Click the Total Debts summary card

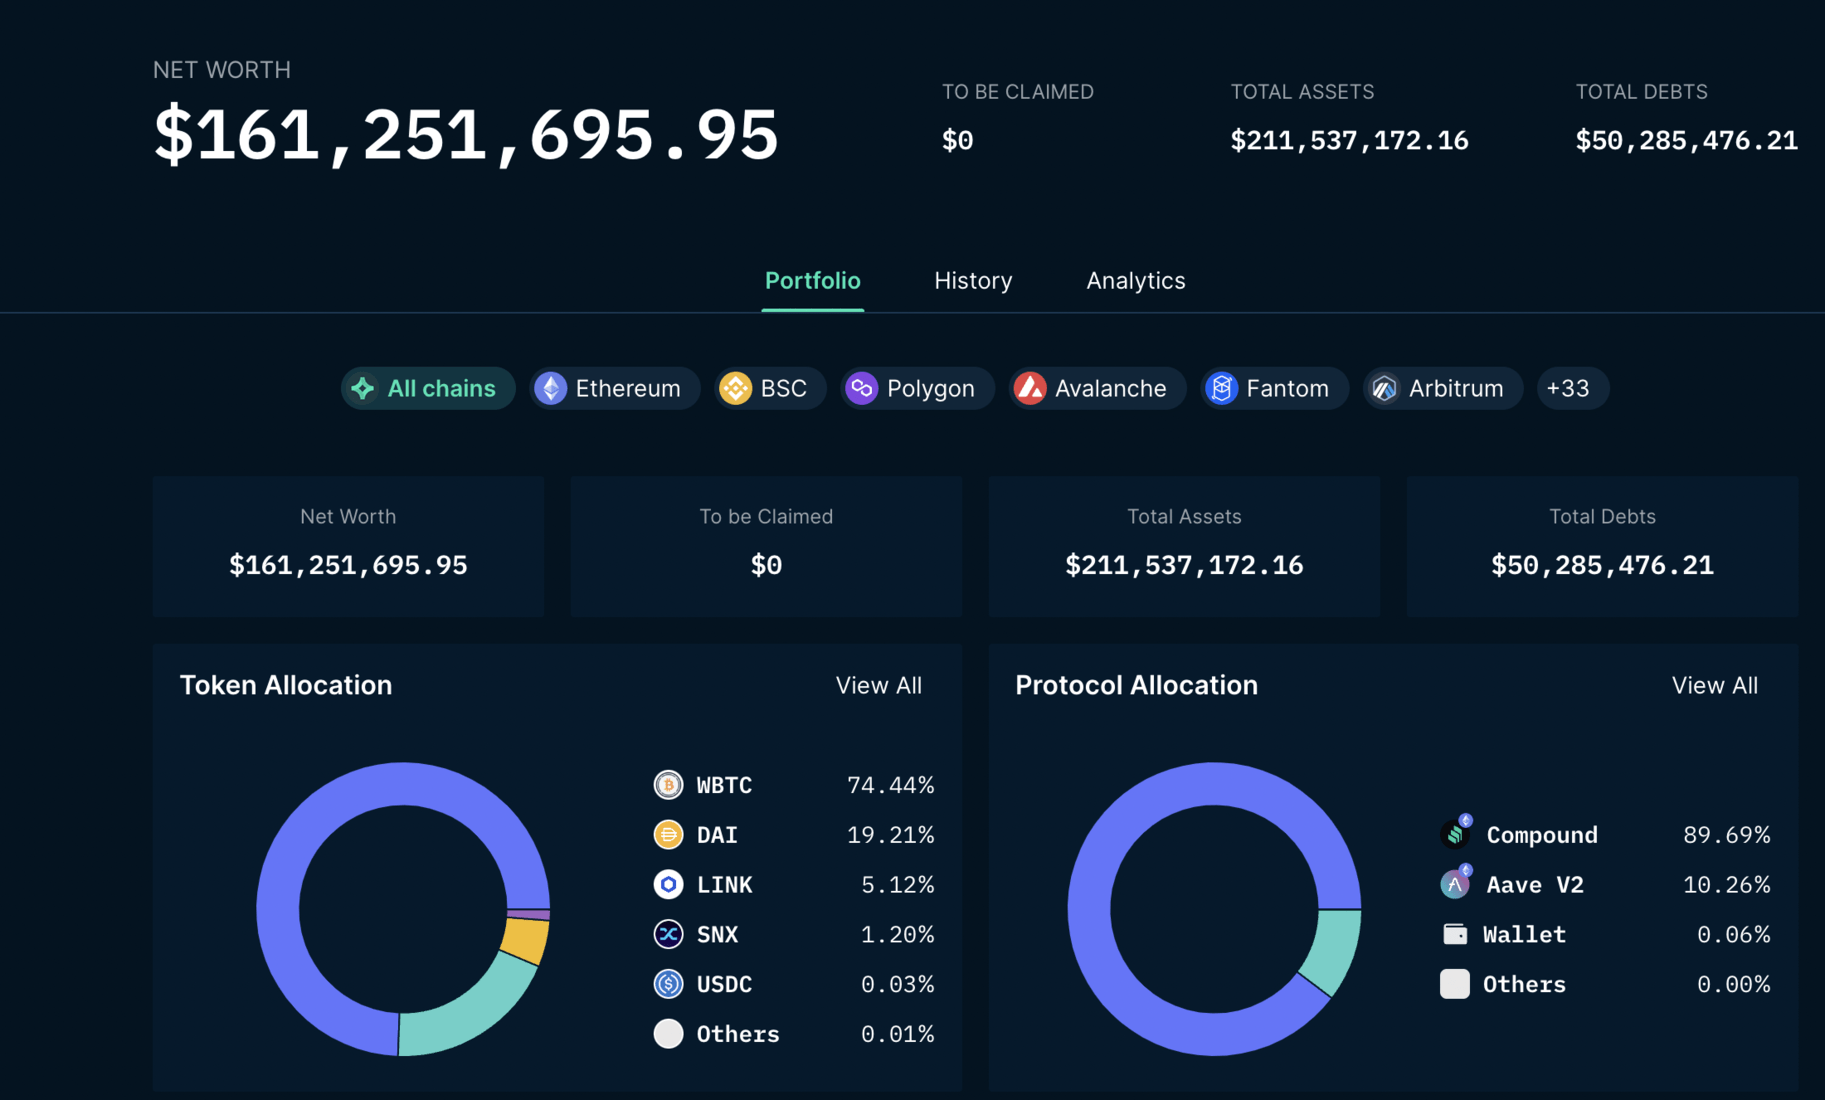point(1601,546)
